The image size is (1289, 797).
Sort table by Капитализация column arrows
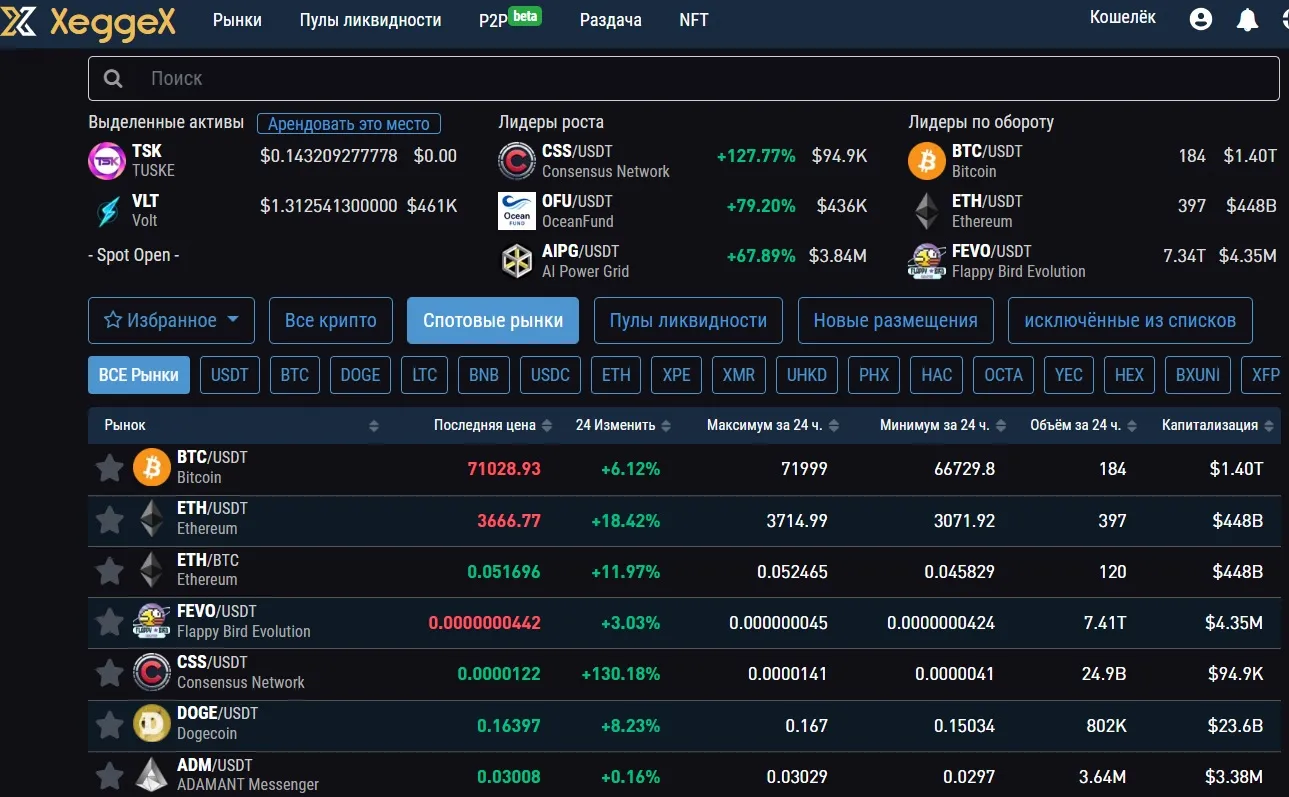coord(1269,426)
